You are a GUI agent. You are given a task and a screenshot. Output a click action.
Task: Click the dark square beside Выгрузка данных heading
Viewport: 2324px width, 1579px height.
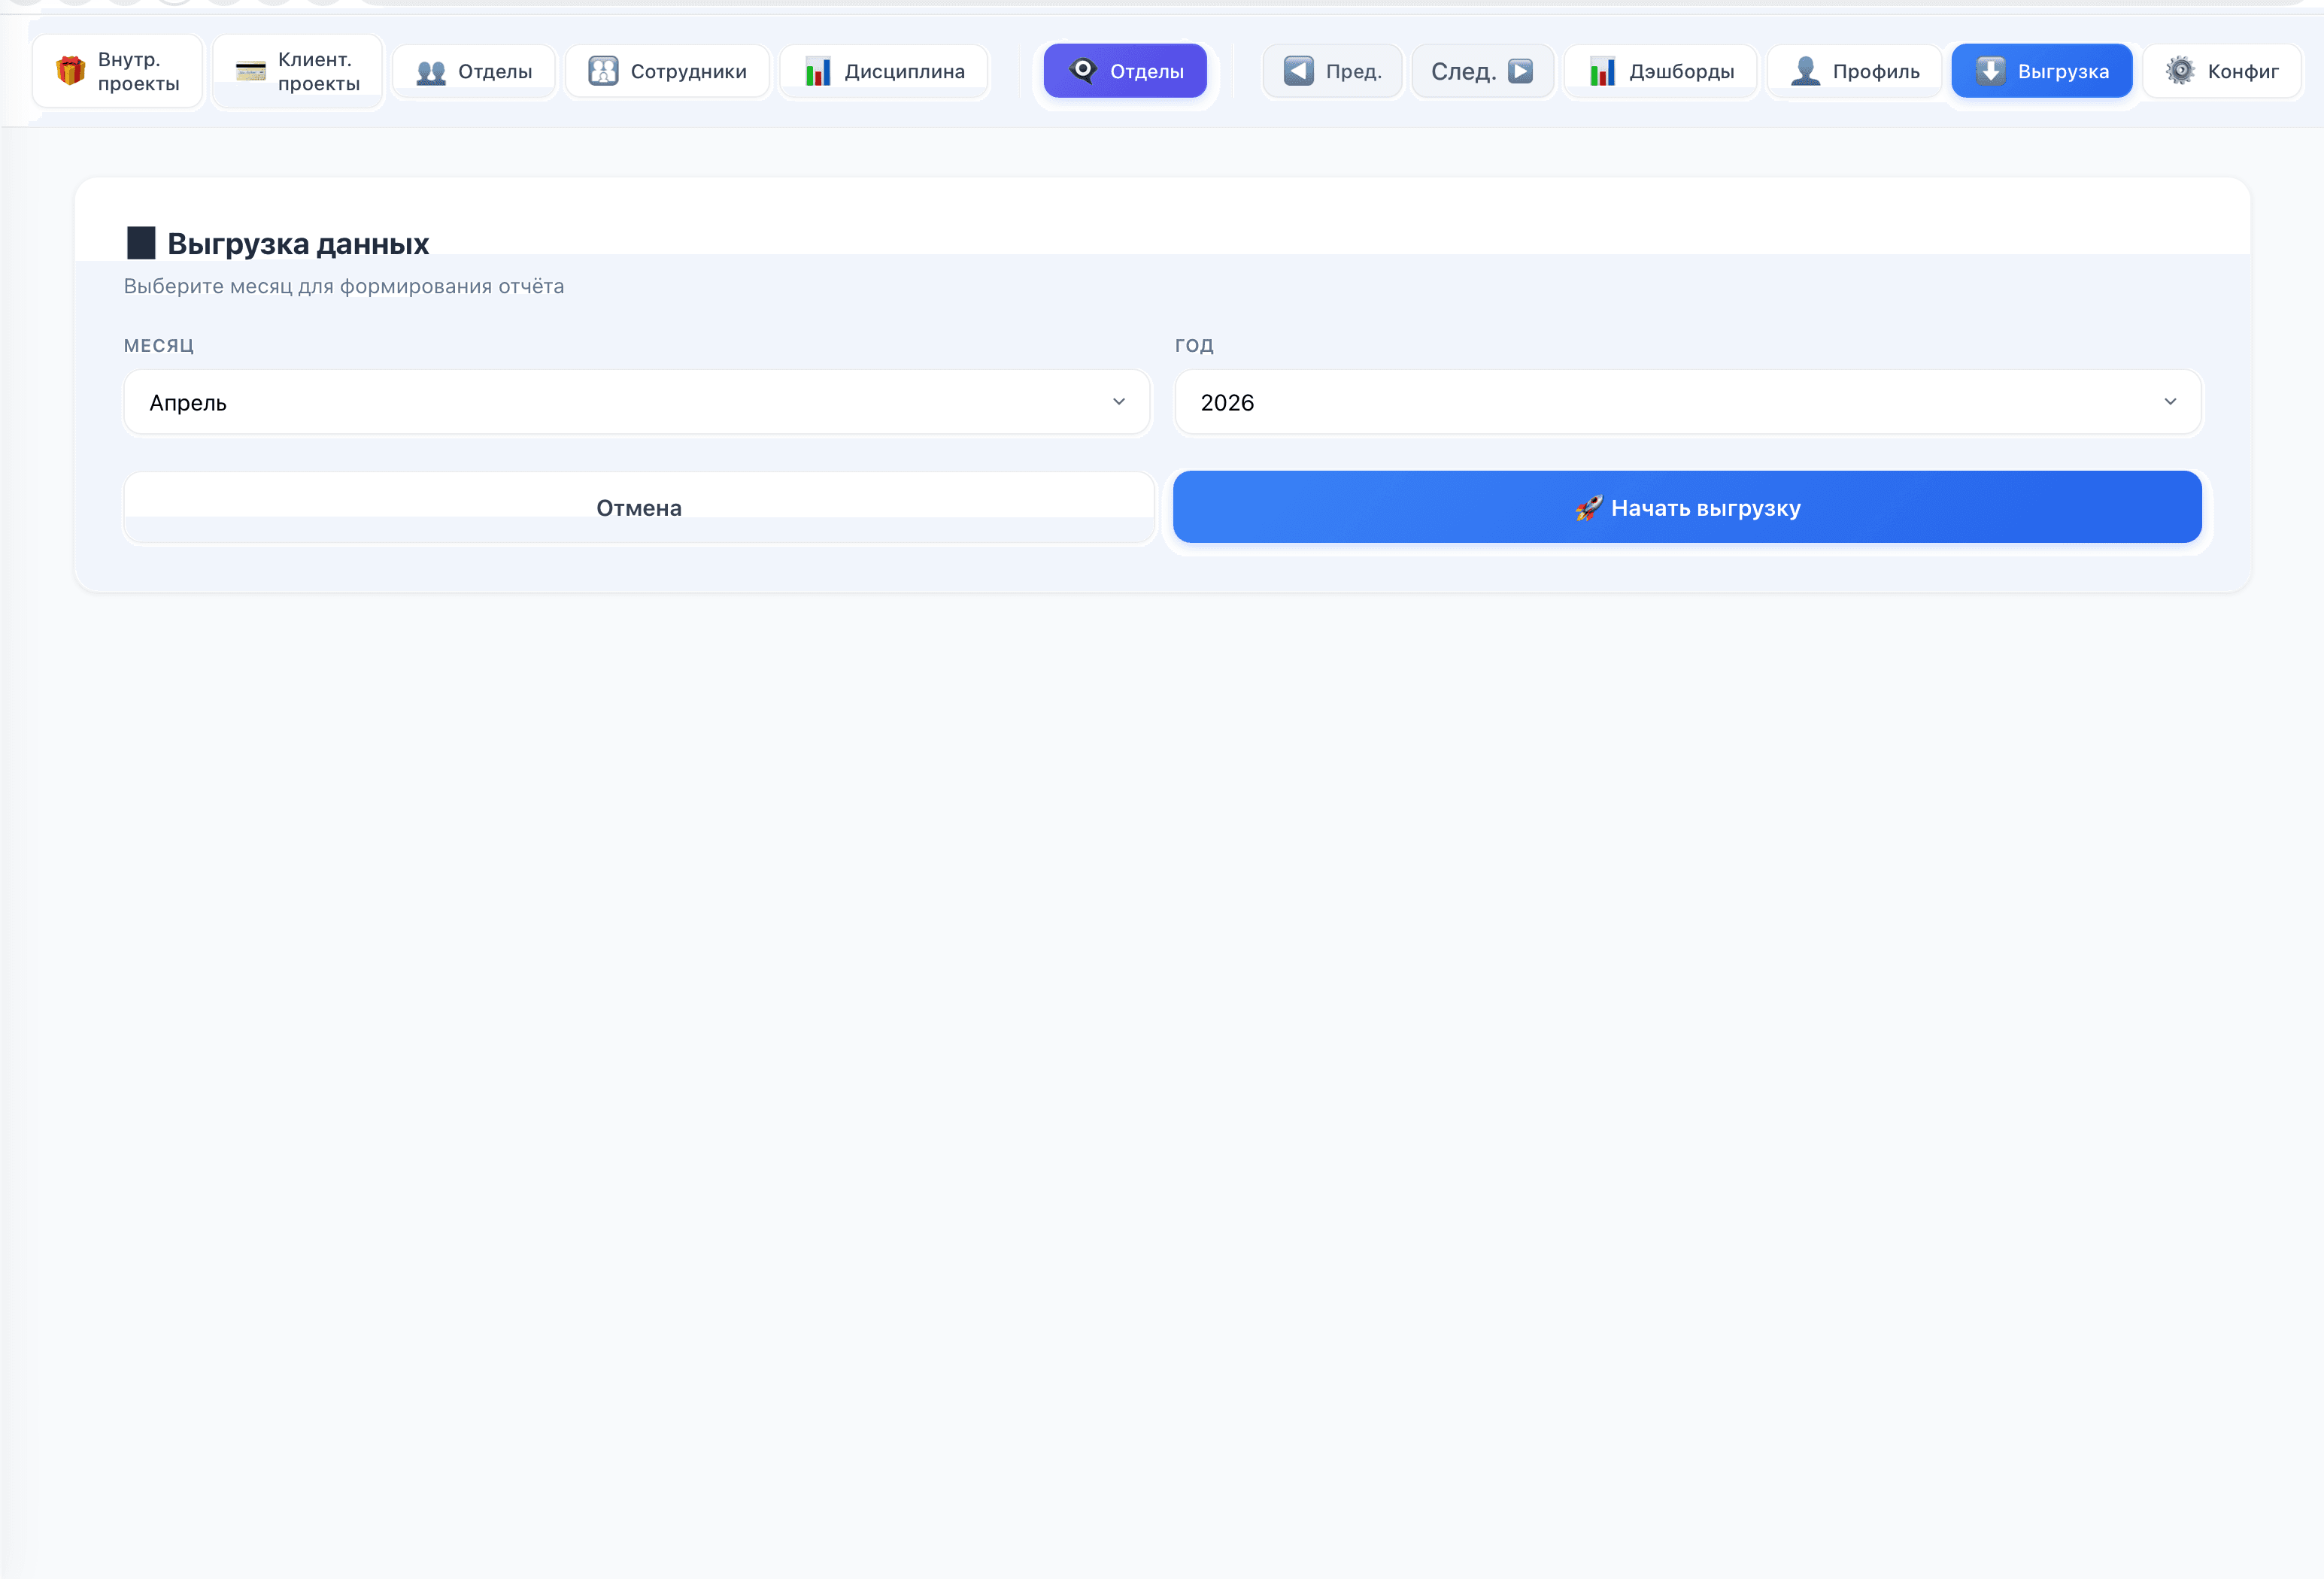pyautogui.click(x=141, y=243)
